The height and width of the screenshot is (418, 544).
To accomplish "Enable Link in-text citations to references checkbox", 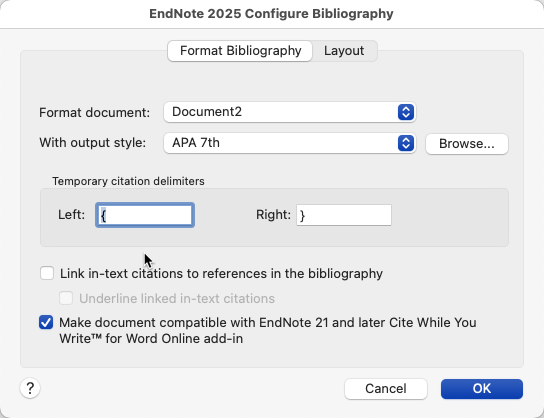I will pyautogui.click(x=47, y=273).
